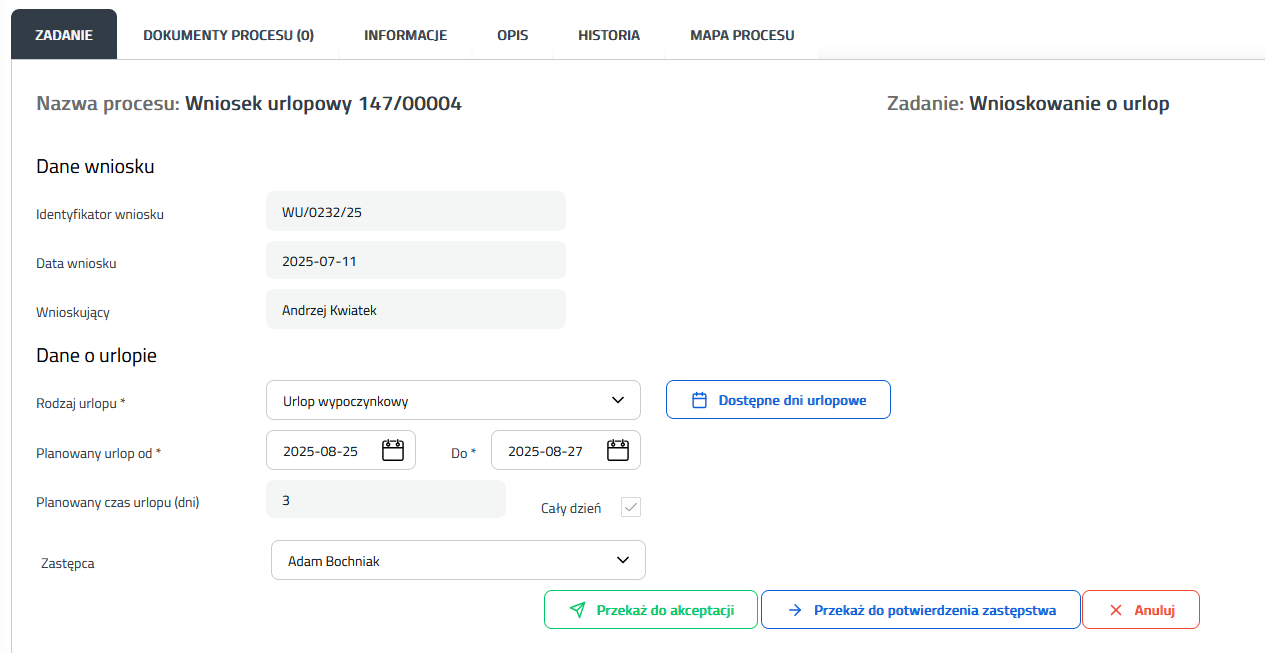Screen dimensions: 1265x653
Task: Click the process name Wniosek urlopowy 147/00004
Action: [323, 103]
